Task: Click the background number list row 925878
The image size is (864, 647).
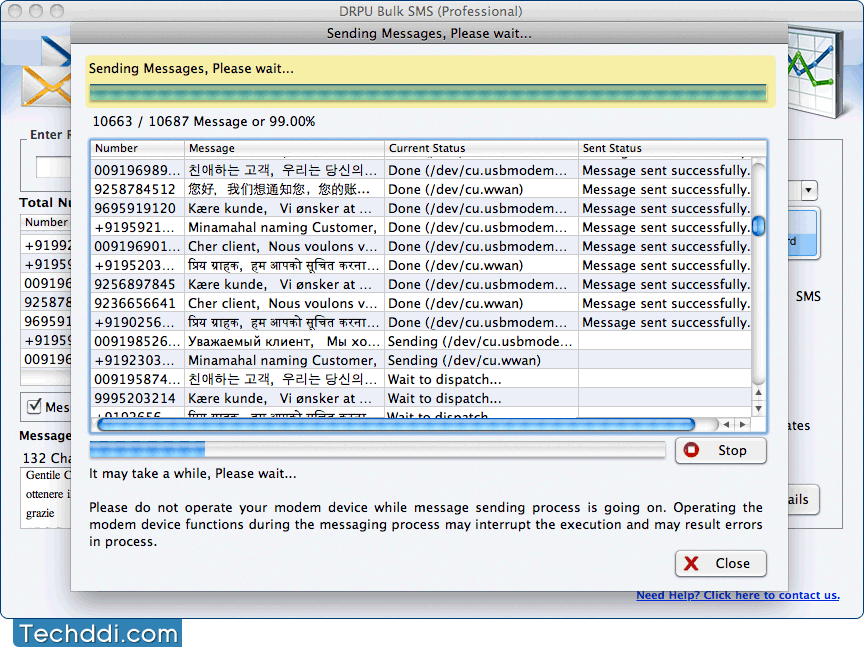Action: point(46,302)
